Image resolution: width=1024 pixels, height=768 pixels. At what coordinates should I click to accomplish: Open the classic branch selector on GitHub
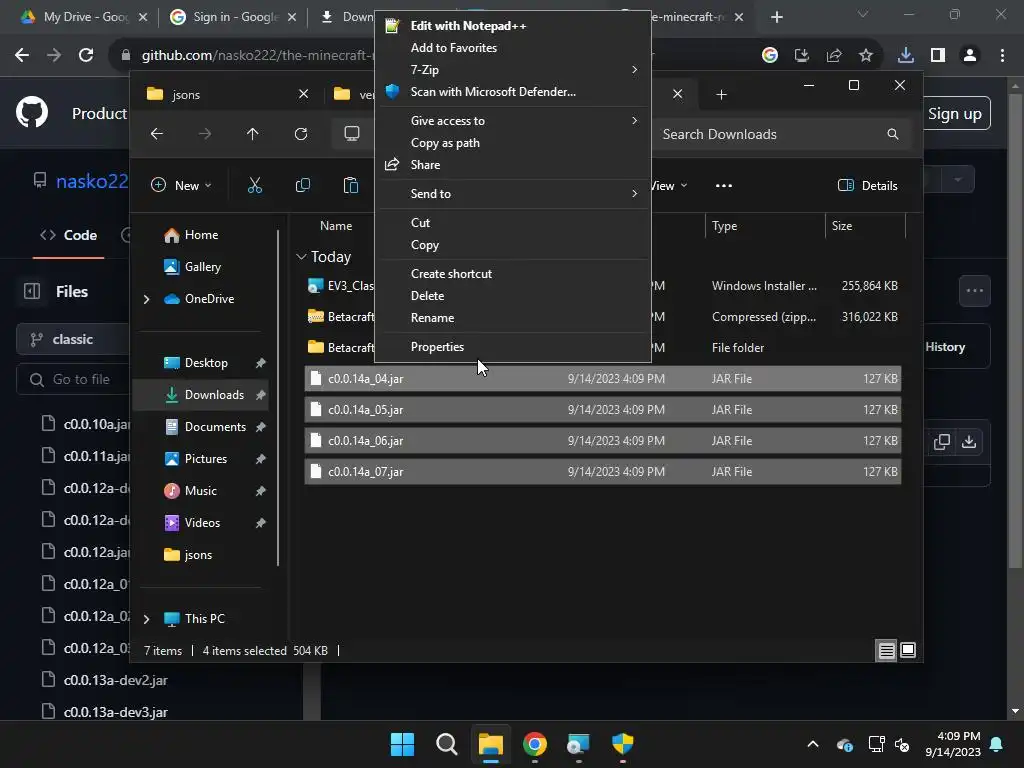point(73,340)
